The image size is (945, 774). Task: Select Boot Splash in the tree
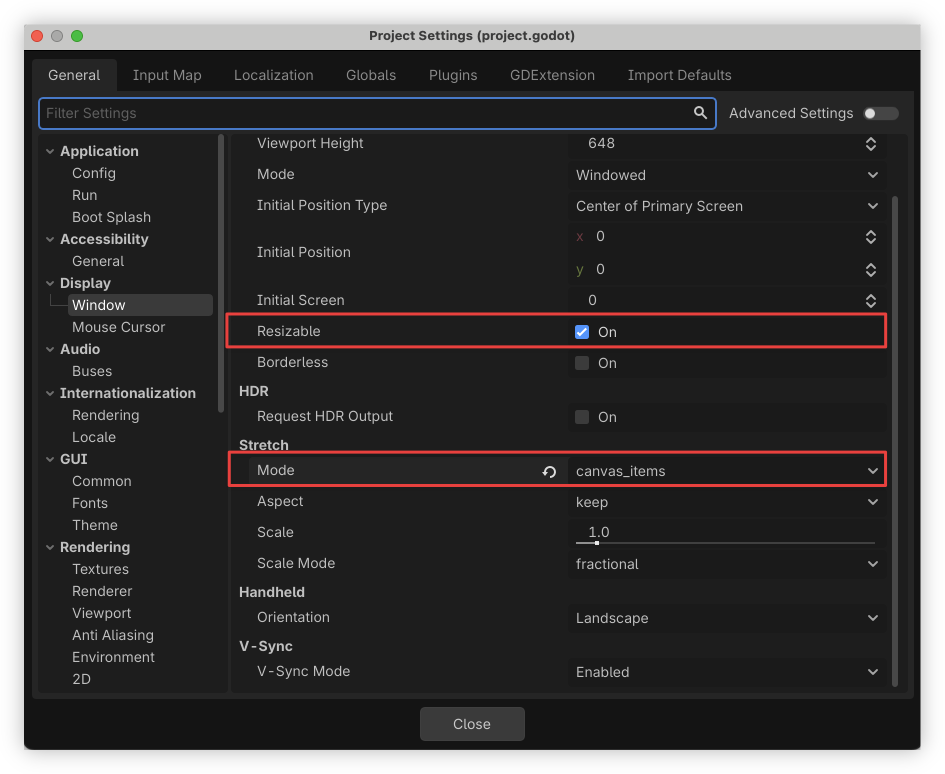pyautogui.click(x=111, y=217)
